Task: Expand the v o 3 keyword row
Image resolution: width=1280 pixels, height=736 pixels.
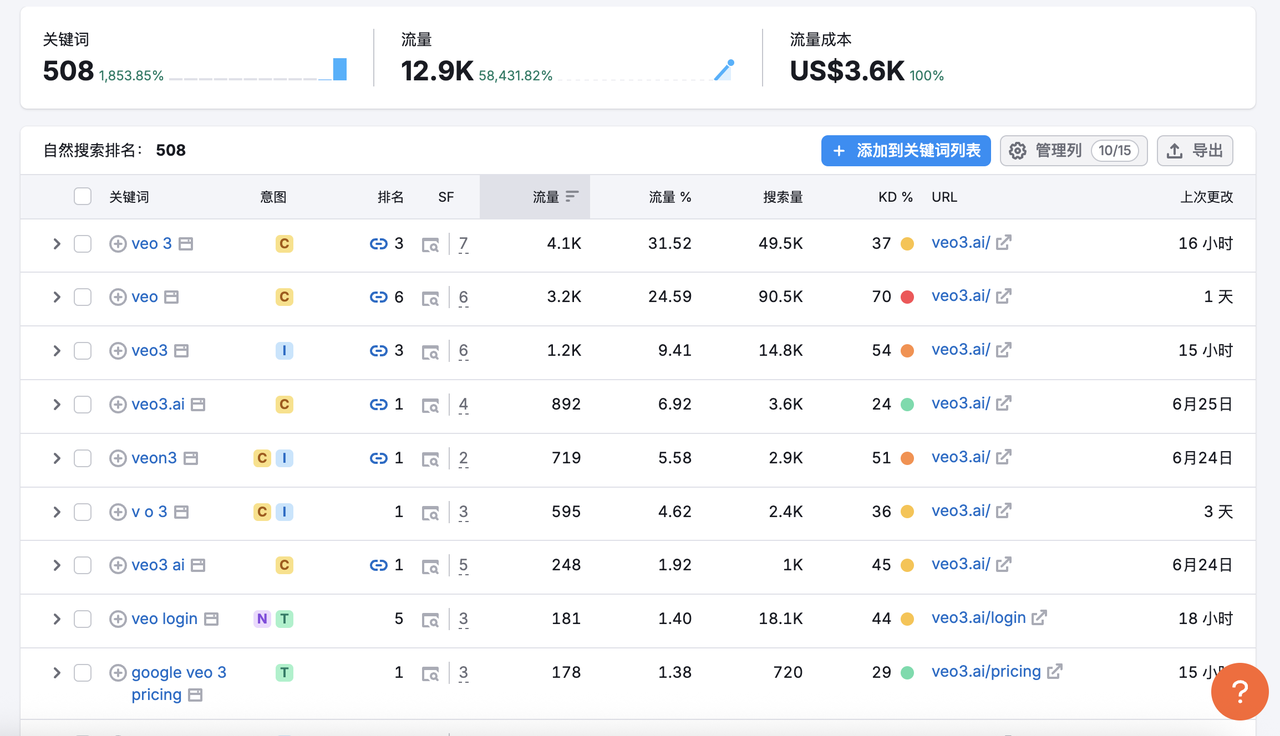Action: pyautogui.click(x=57, y=512)
